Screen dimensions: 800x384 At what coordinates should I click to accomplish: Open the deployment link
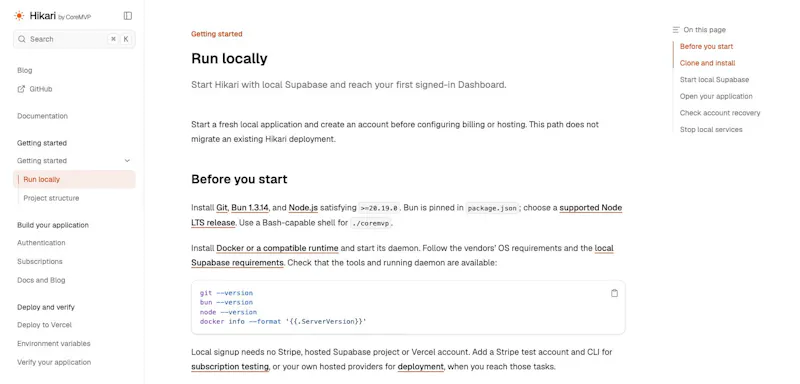(x=421, y=367)
